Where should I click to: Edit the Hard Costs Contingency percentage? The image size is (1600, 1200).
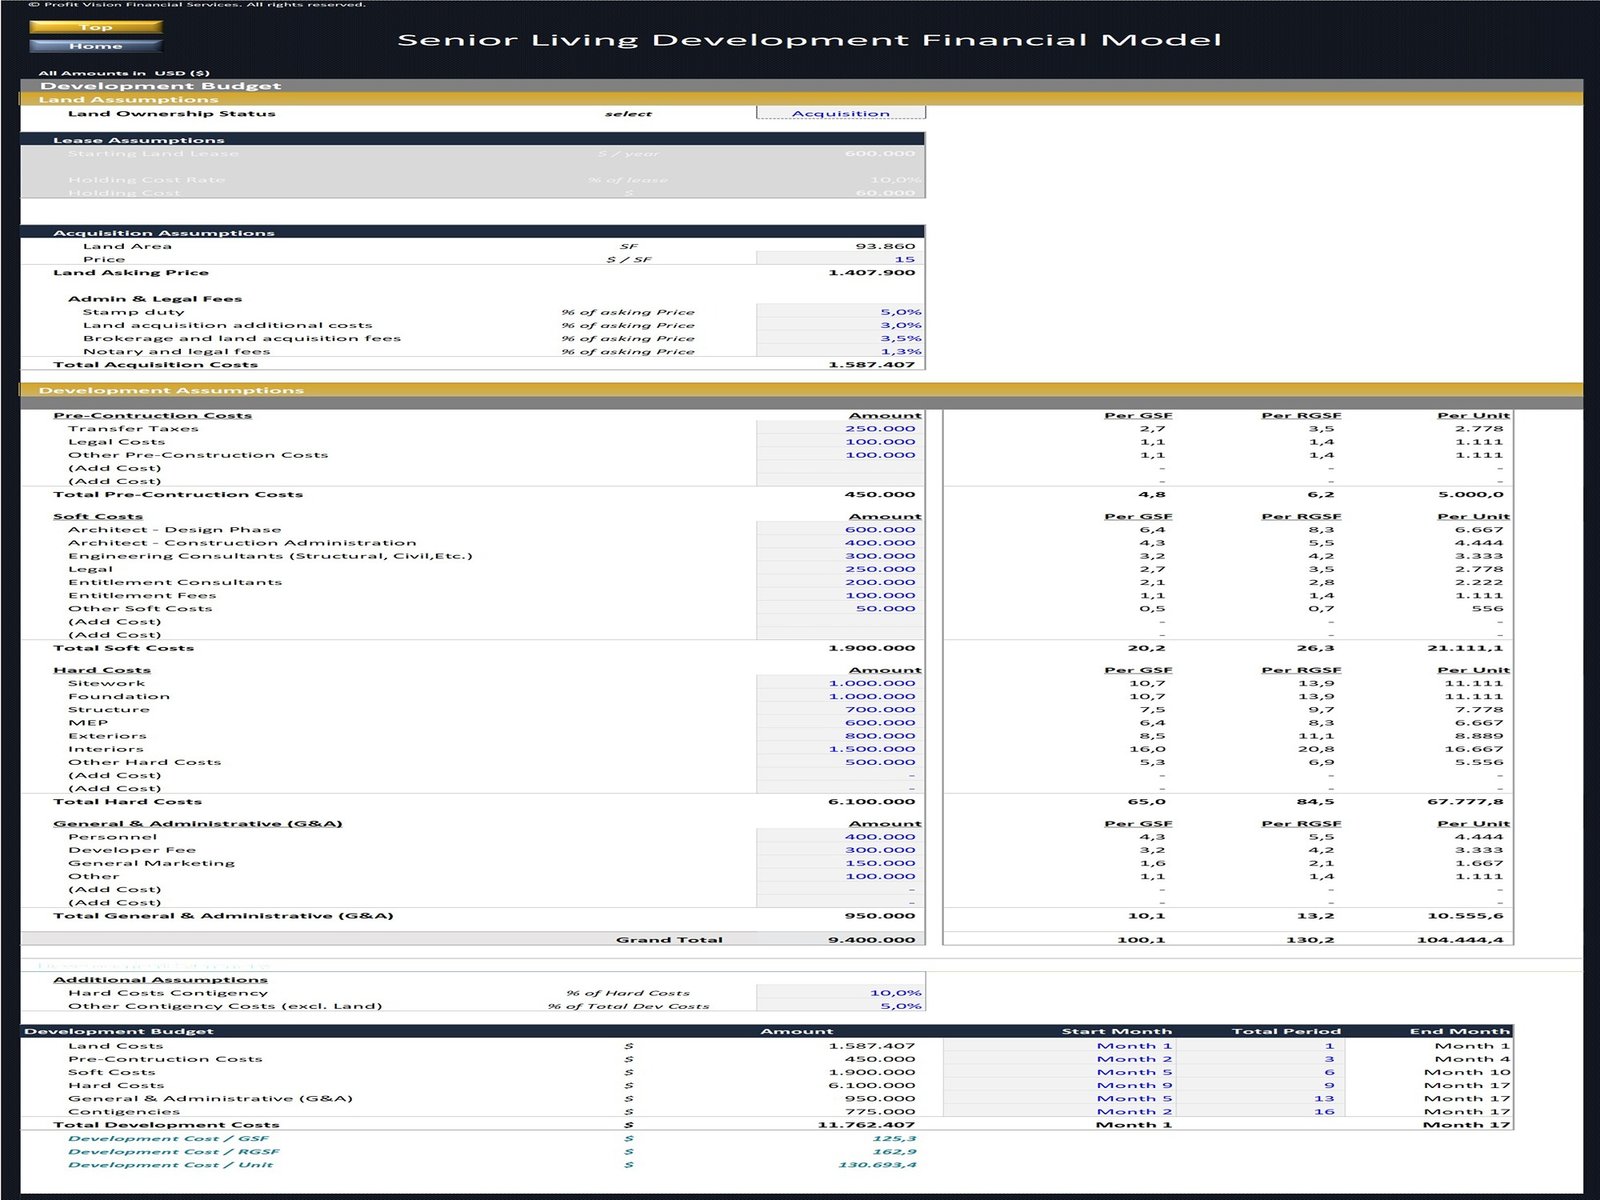[x=840, y=993]
